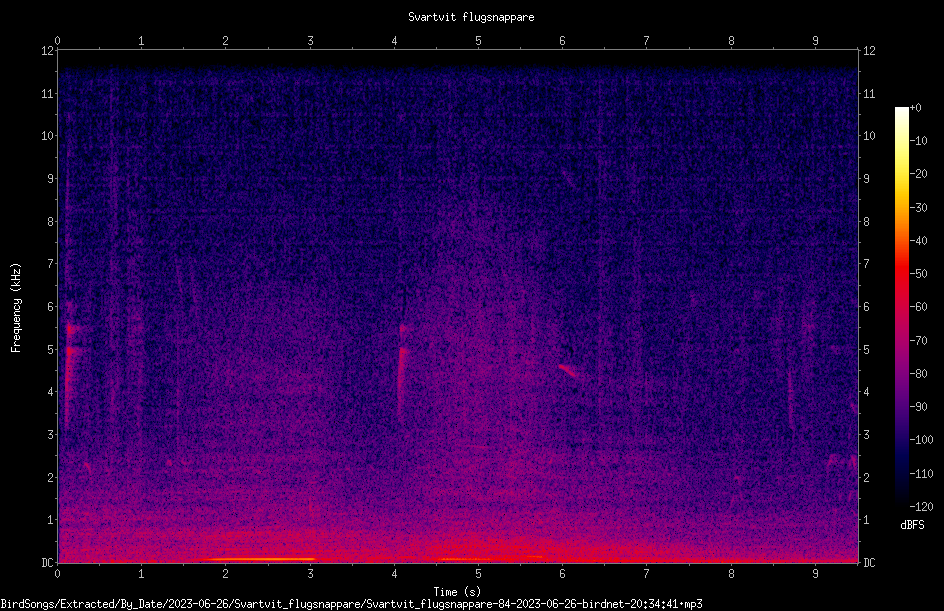
Task: Click the 4 second tick on the top time axis
Action: 394,41
